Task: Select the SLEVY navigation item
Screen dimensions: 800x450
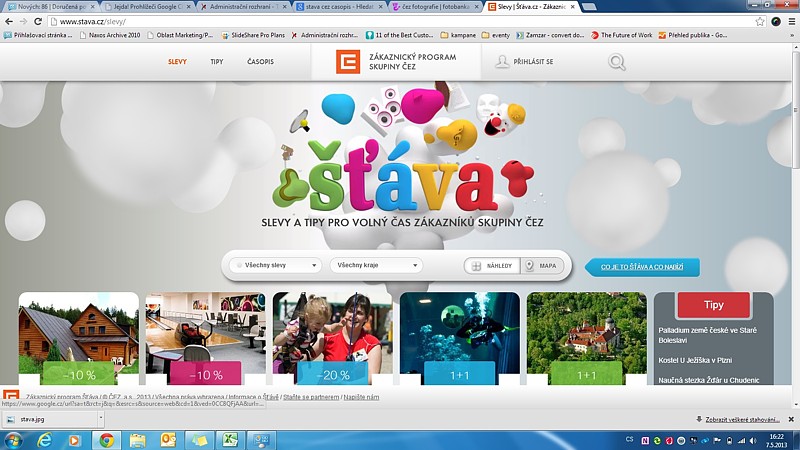Action: 177,62
